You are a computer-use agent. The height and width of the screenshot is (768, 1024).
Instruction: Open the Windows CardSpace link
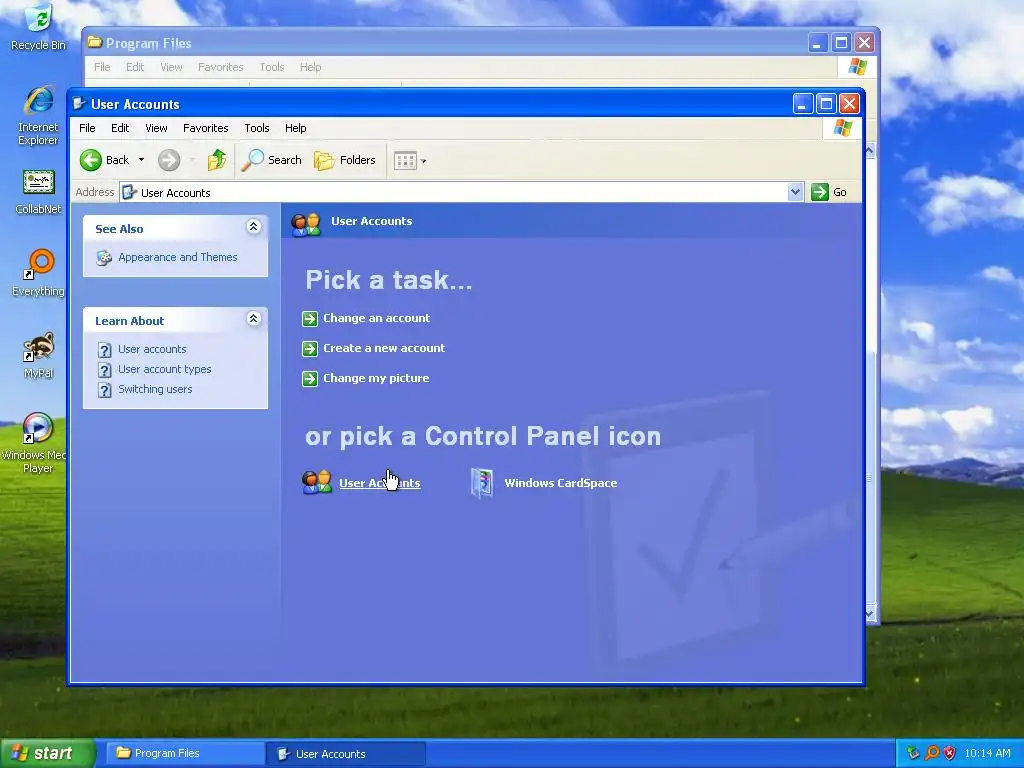tap(560, 483)
